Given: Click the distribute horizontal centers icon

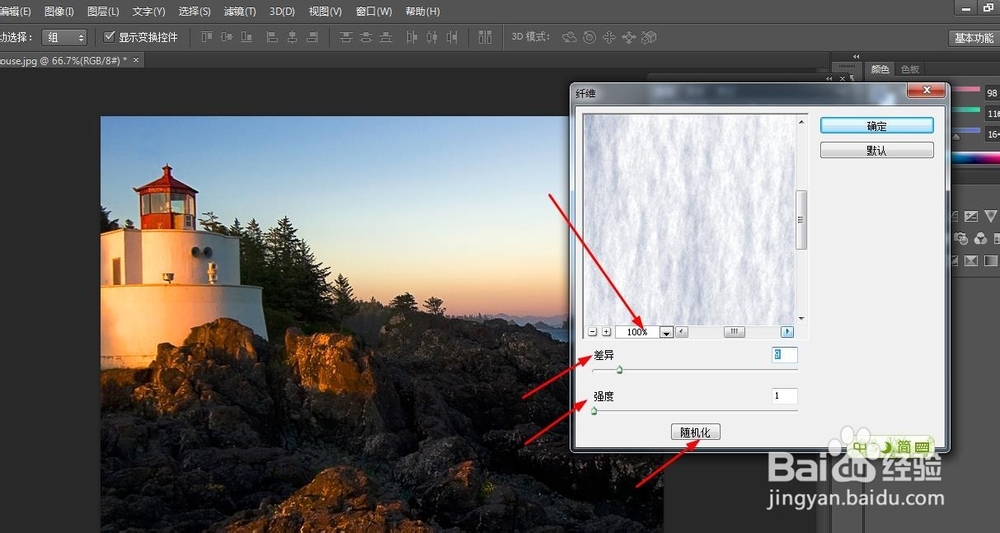Looking at the screenshot, I should [432, 37].
